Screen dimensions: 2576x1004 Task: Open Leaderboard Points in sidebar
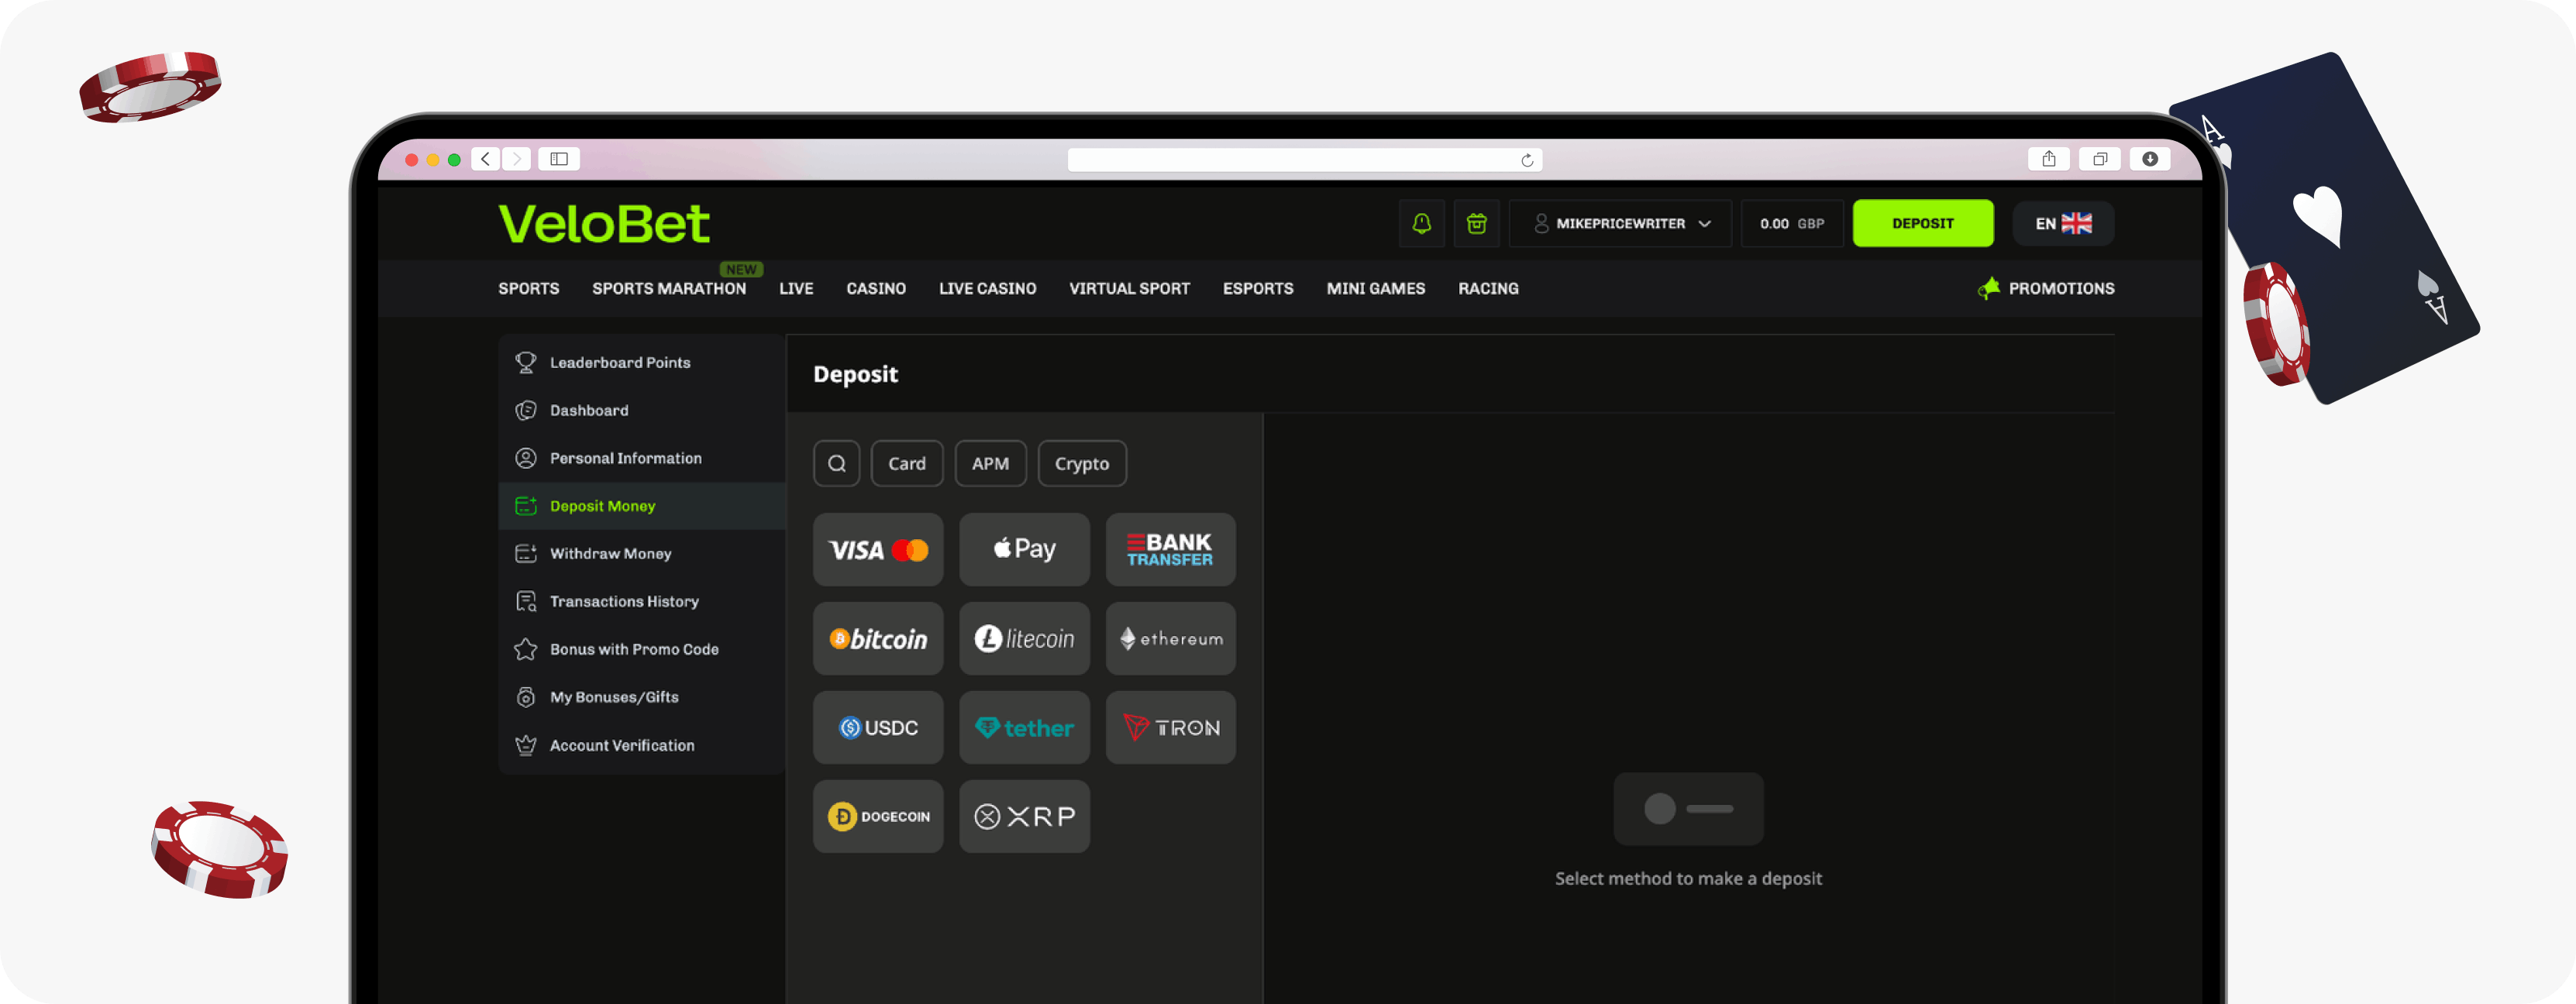pyautogui.click(x=642, y=362)
